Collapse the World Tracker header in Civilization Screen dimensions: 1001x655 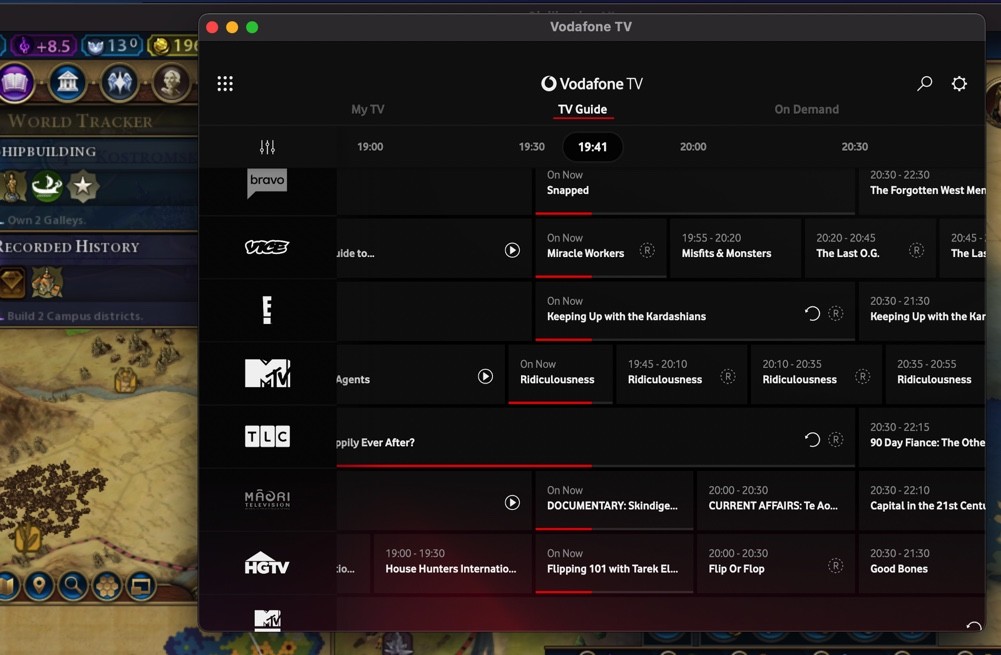(x=80, y=121)
